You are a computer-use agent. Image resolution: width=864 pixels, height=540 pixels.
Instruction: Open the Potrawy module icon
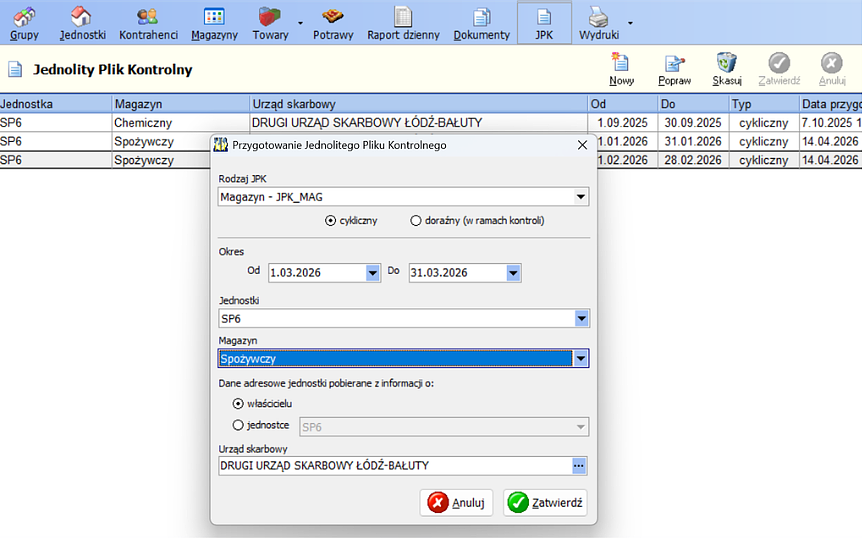[x=333, y=22]
